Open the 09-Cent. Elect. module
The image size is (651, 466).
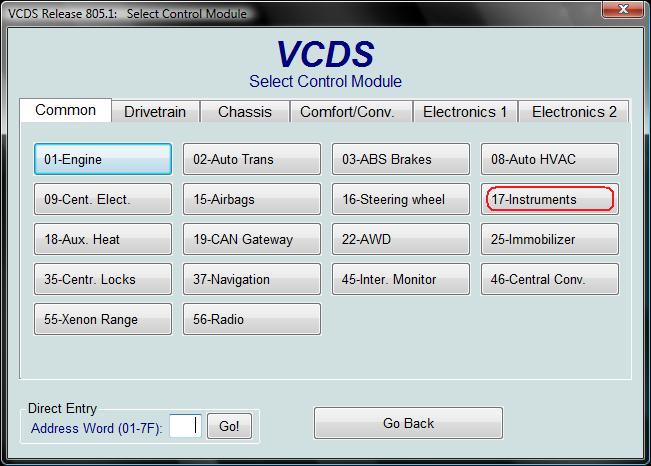103,199
